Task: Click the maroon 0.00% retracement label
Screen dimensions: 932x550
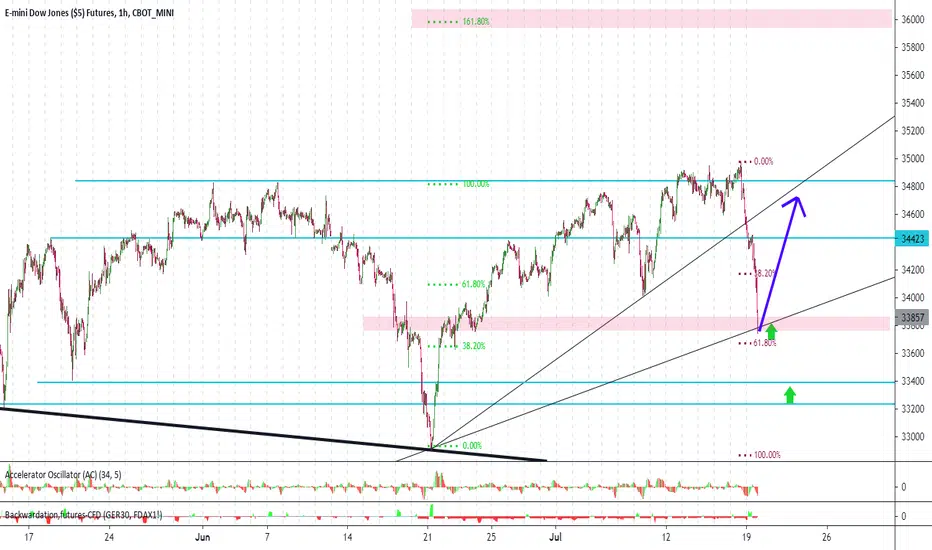Action: pos(763,161)
